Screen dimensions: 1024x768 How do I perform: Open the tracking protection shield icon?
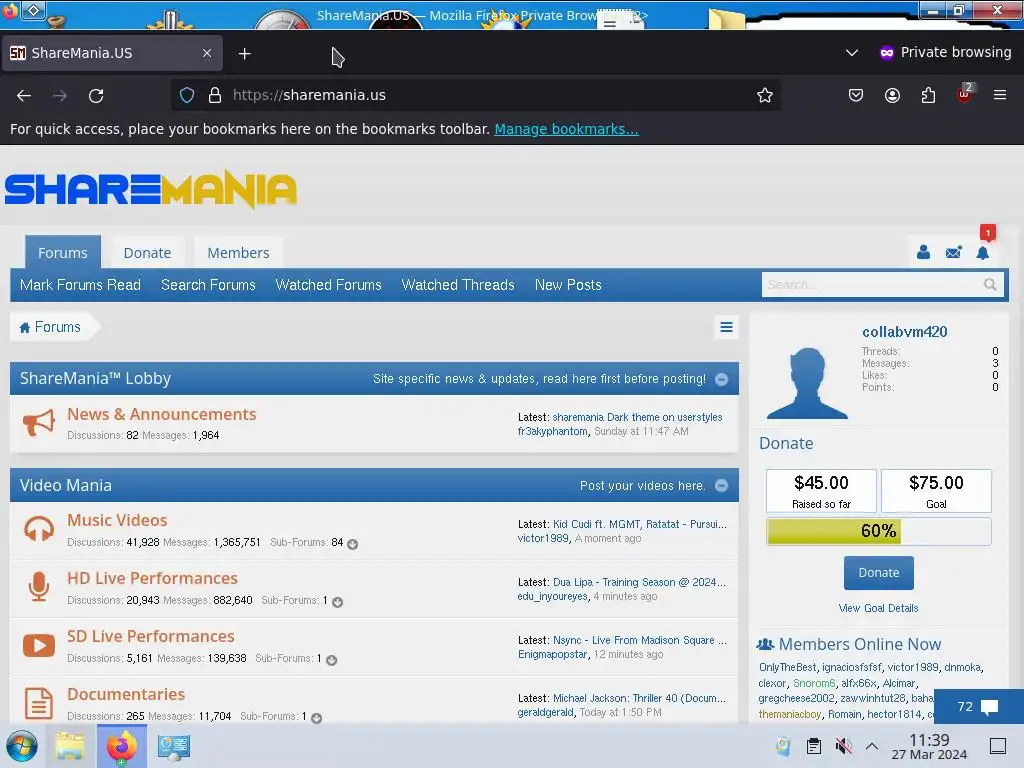[187, 95]
